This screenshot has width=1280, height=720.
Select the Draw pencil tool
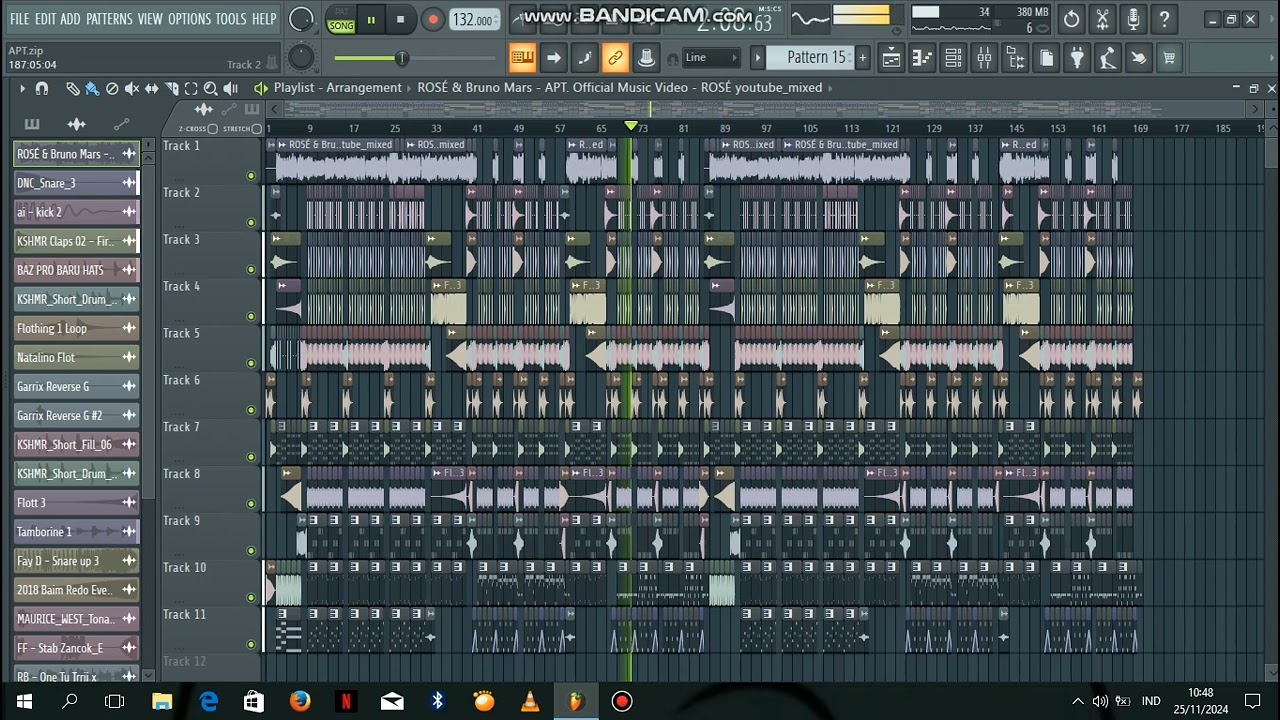coord(72,88)
